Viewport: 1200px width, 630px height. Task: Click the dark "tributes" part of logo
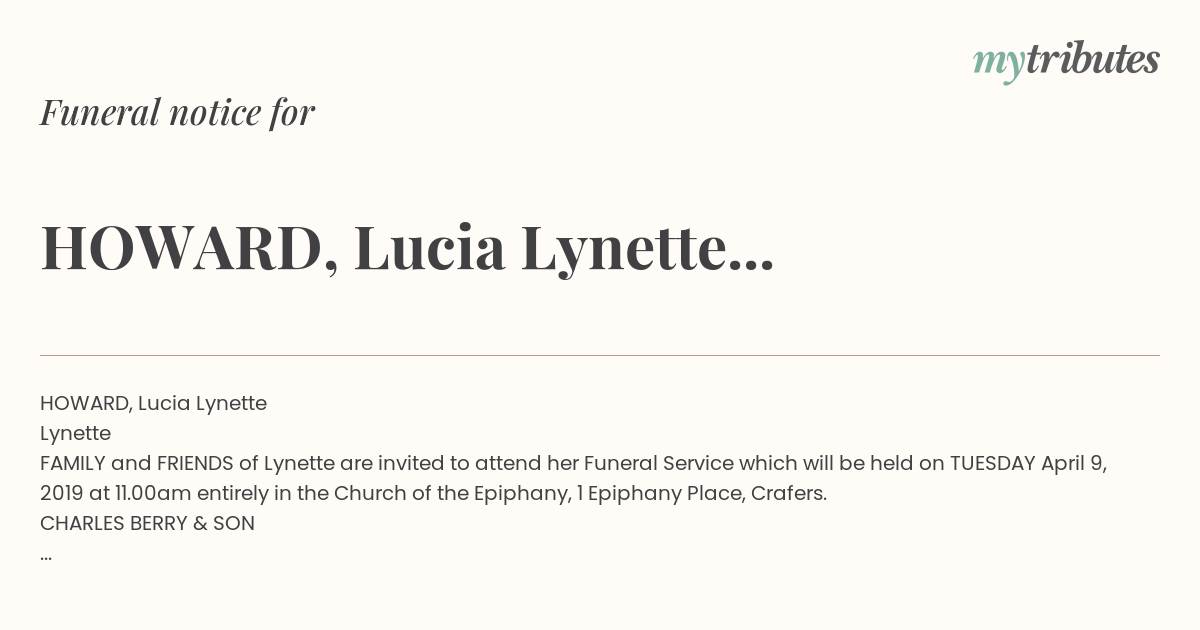point(1092,59)
